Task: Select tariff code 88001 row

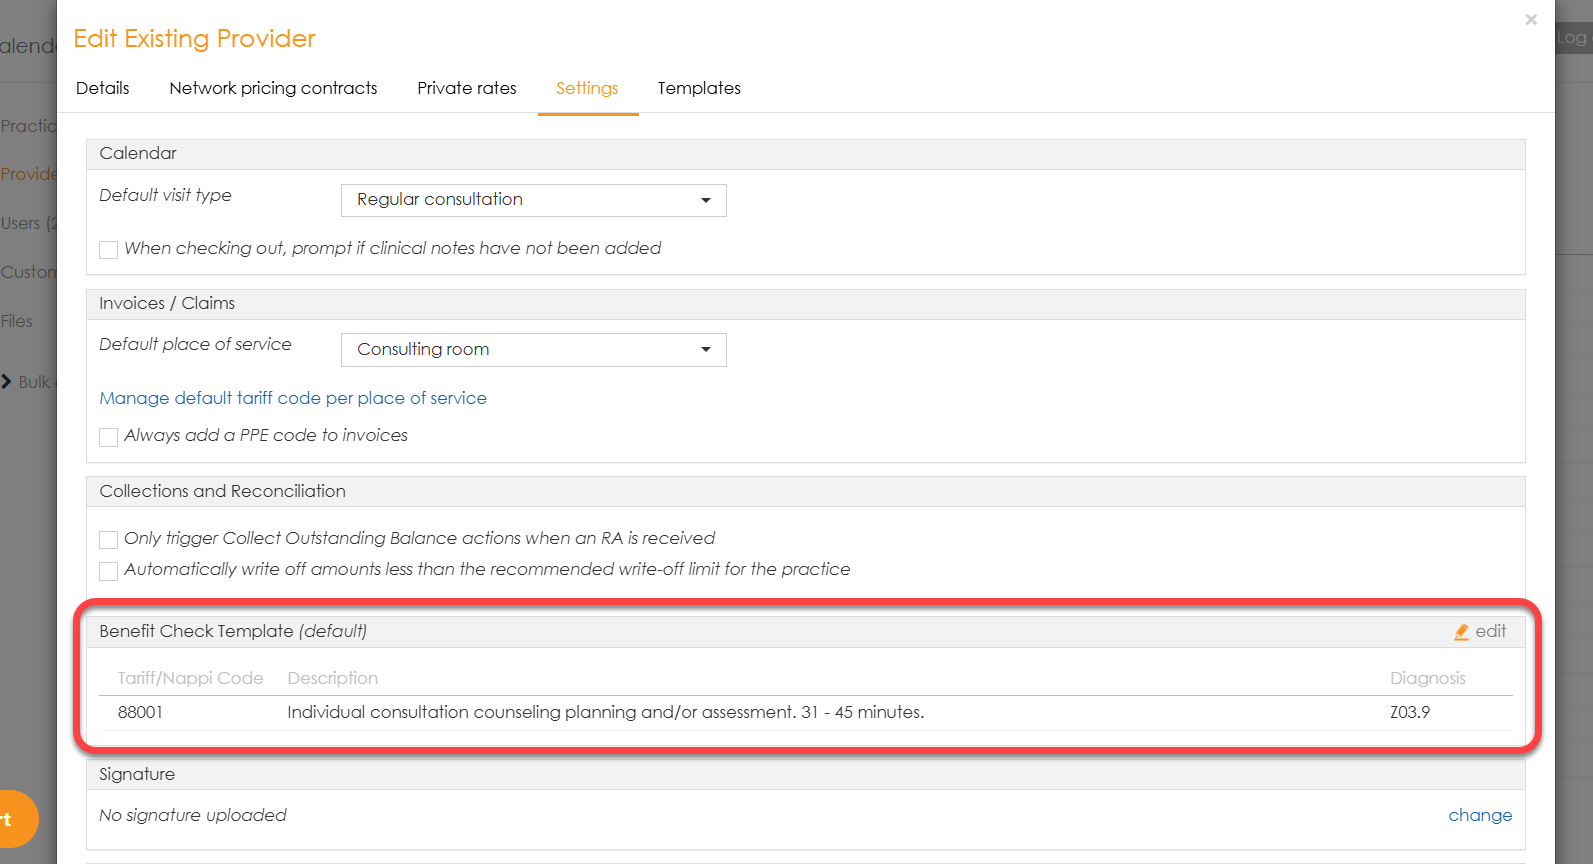Action: point(140,712)
